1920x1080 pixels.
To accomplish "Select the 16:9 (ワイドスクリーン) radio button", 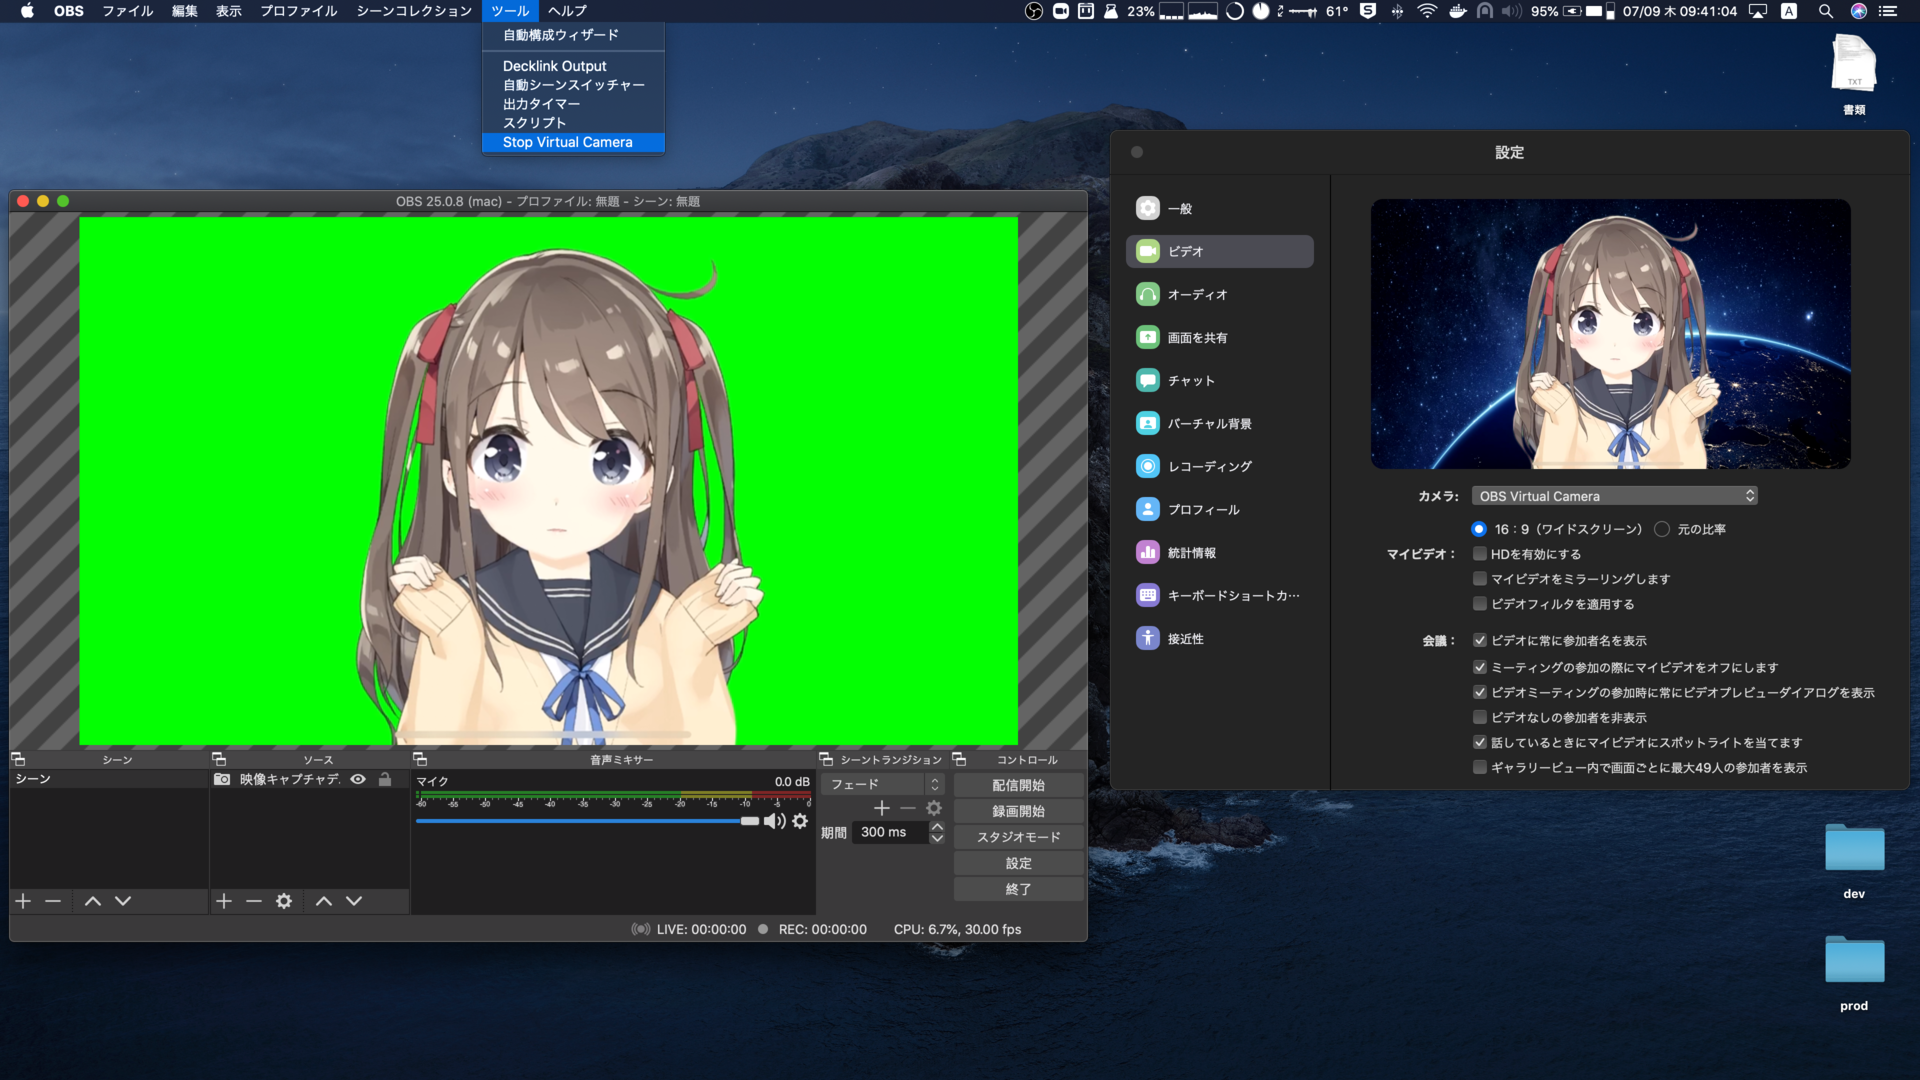I will tap(1479, 529).
